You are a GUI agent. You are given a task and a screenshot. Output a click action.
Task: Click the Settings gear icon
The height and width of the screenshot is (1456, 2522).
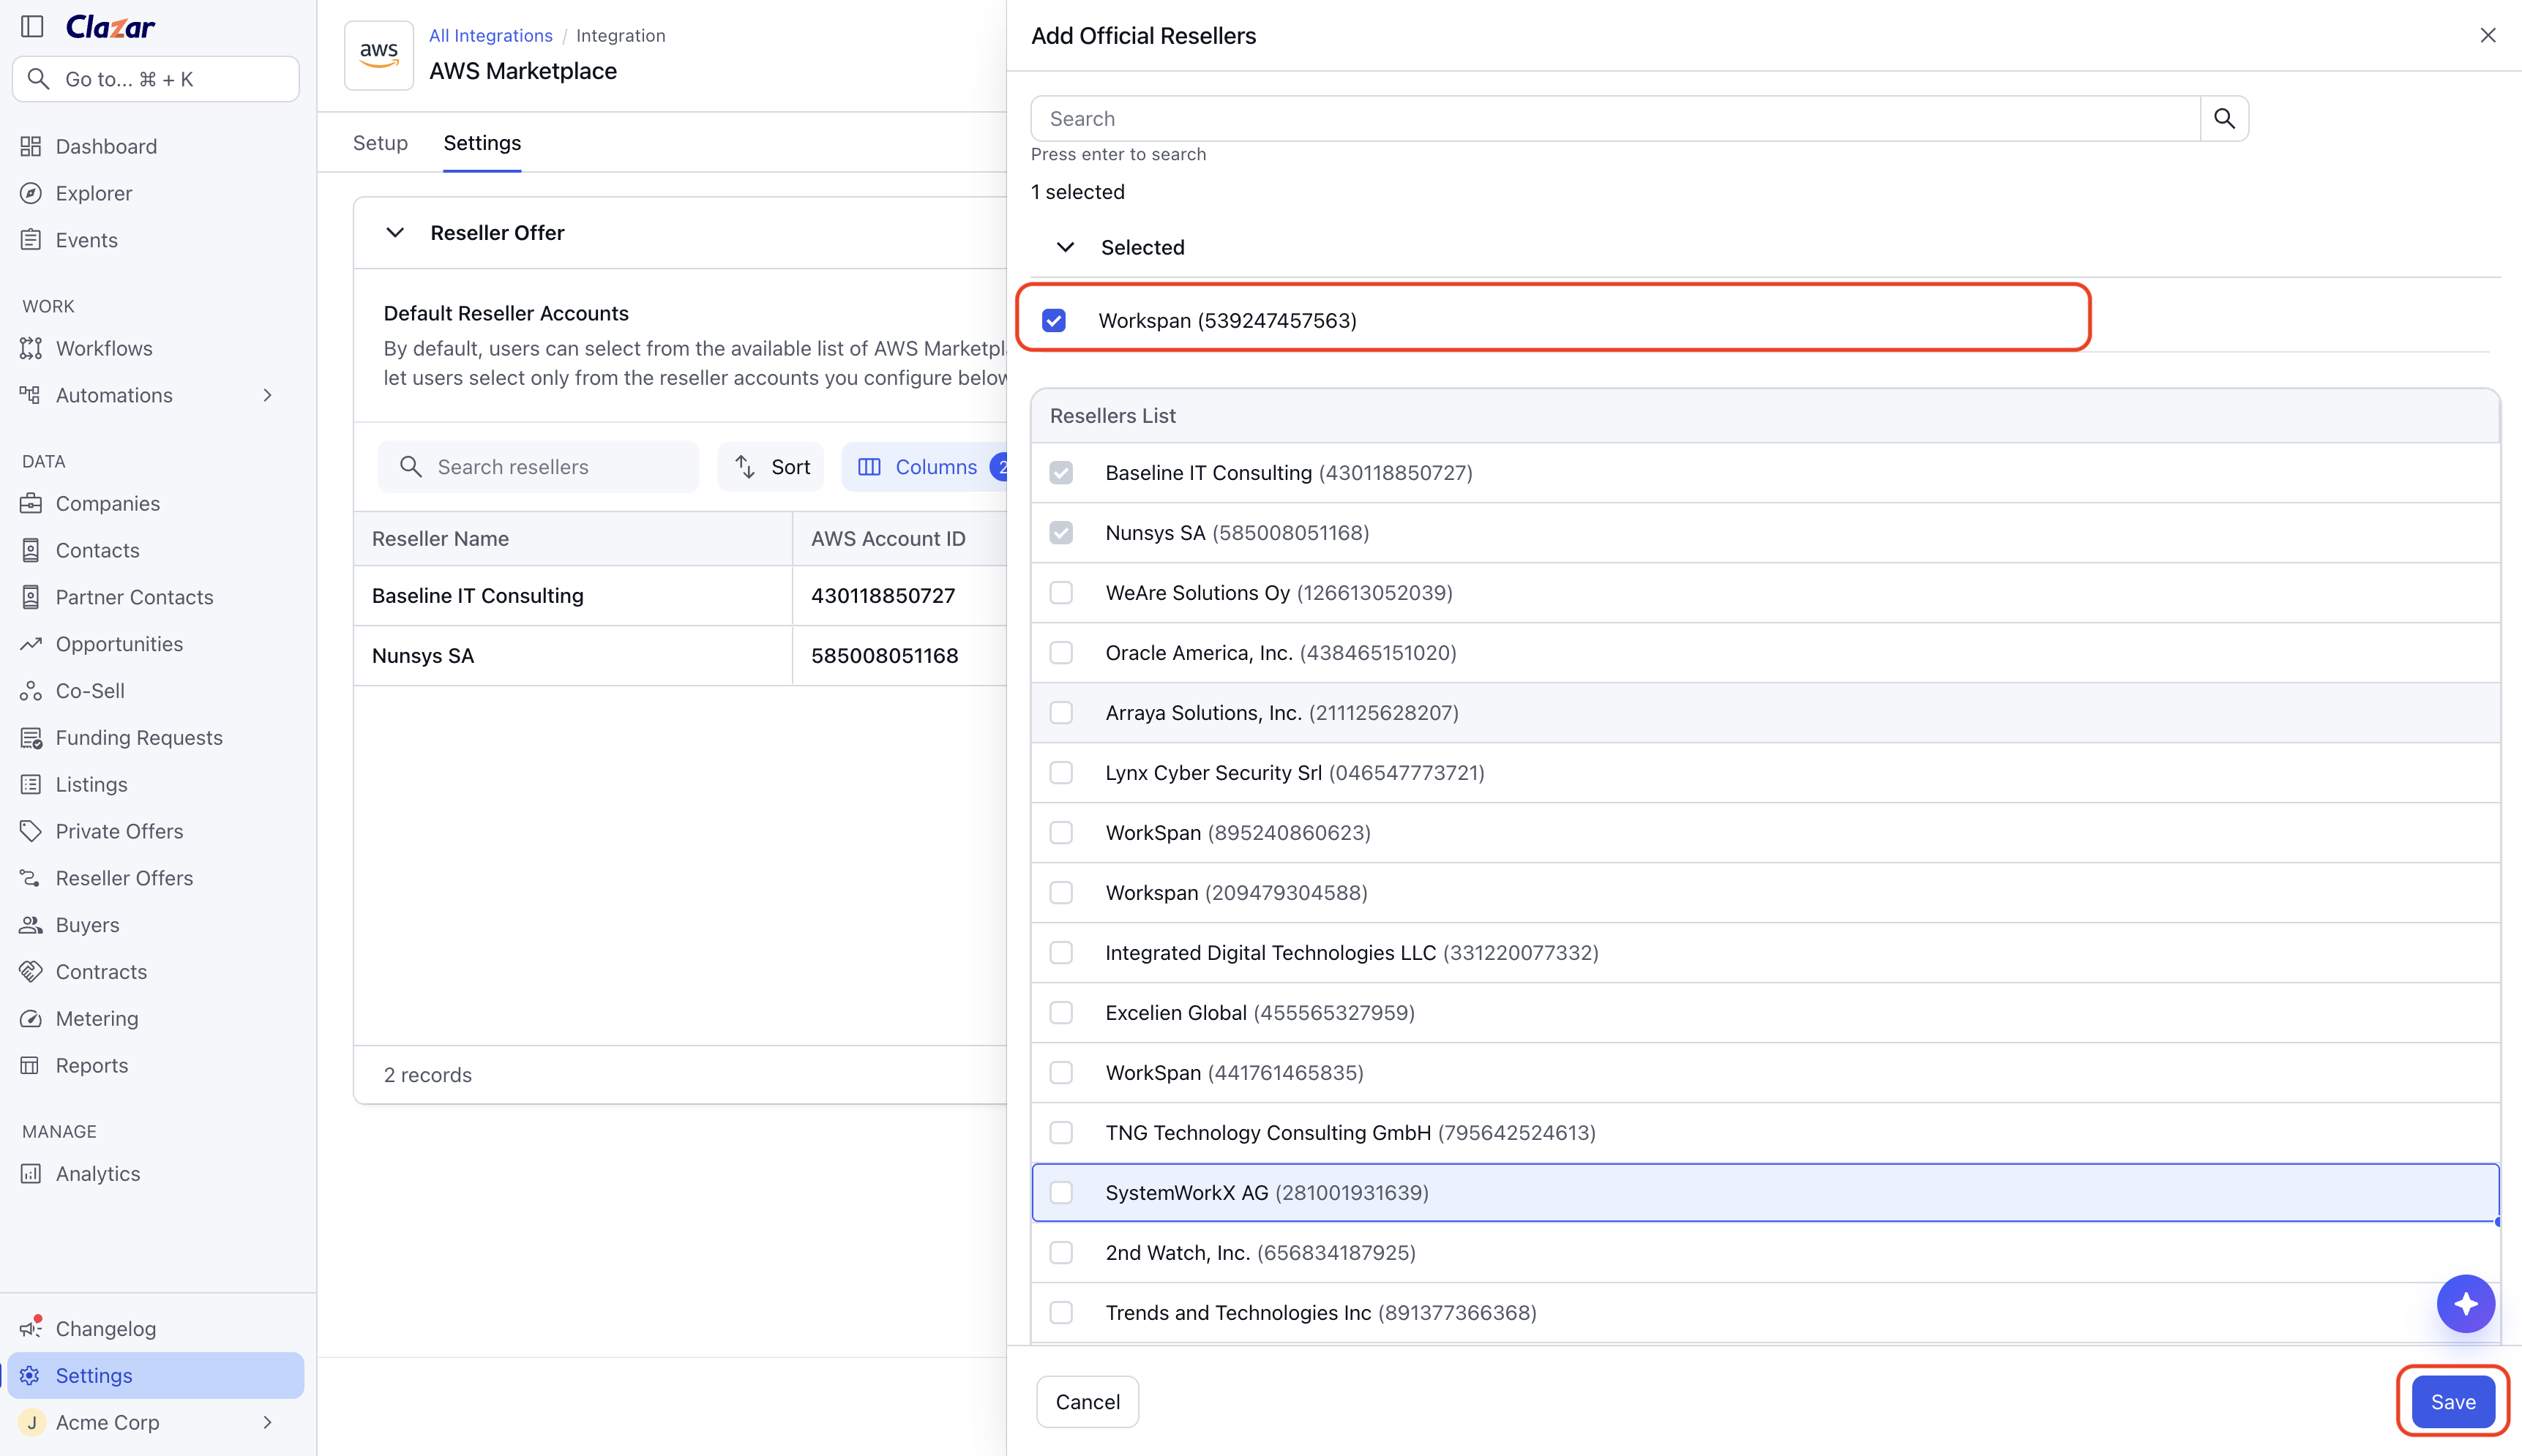[31, 1376]
